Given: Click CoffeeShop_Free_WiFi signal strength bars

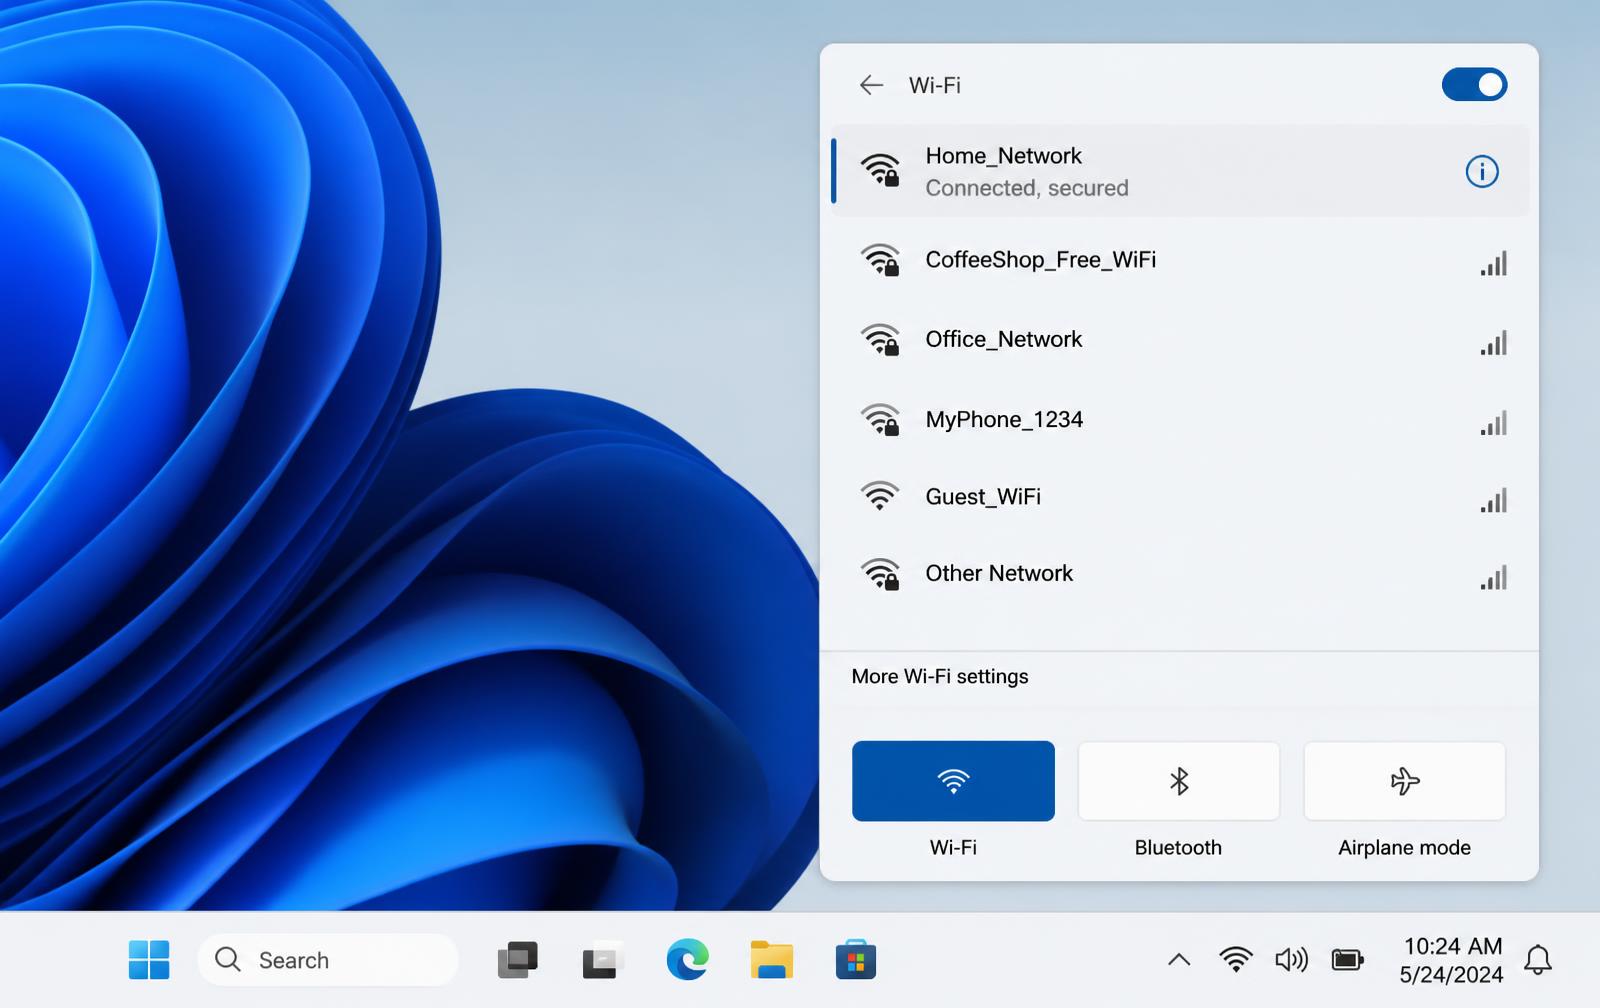Looking at the screenshot, I should (1494, 263).
